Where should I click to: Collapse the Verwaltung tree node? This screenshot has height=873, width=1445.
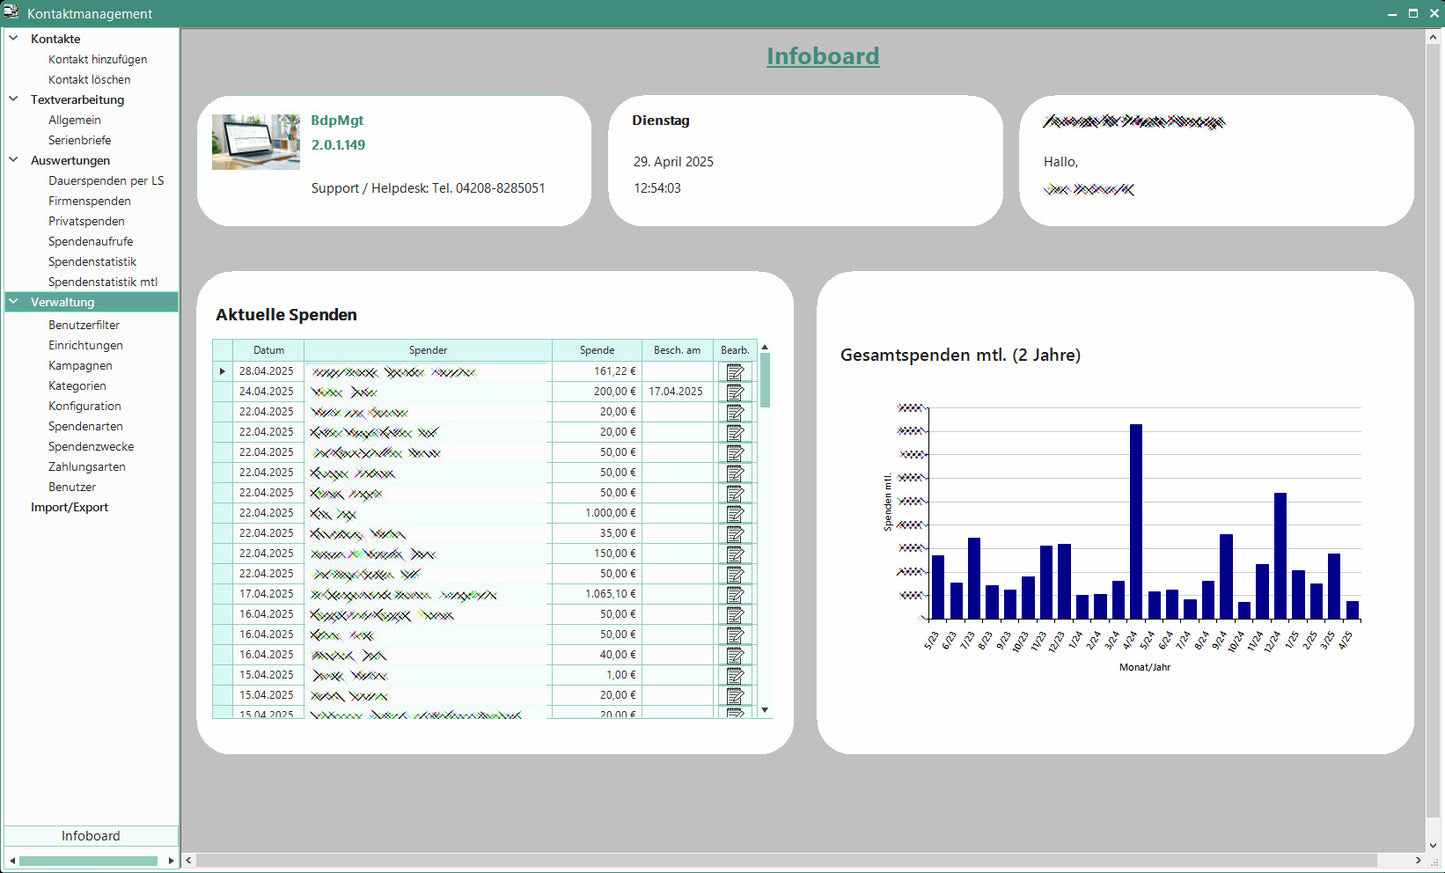pyautogui.click(x=14, y=302)
